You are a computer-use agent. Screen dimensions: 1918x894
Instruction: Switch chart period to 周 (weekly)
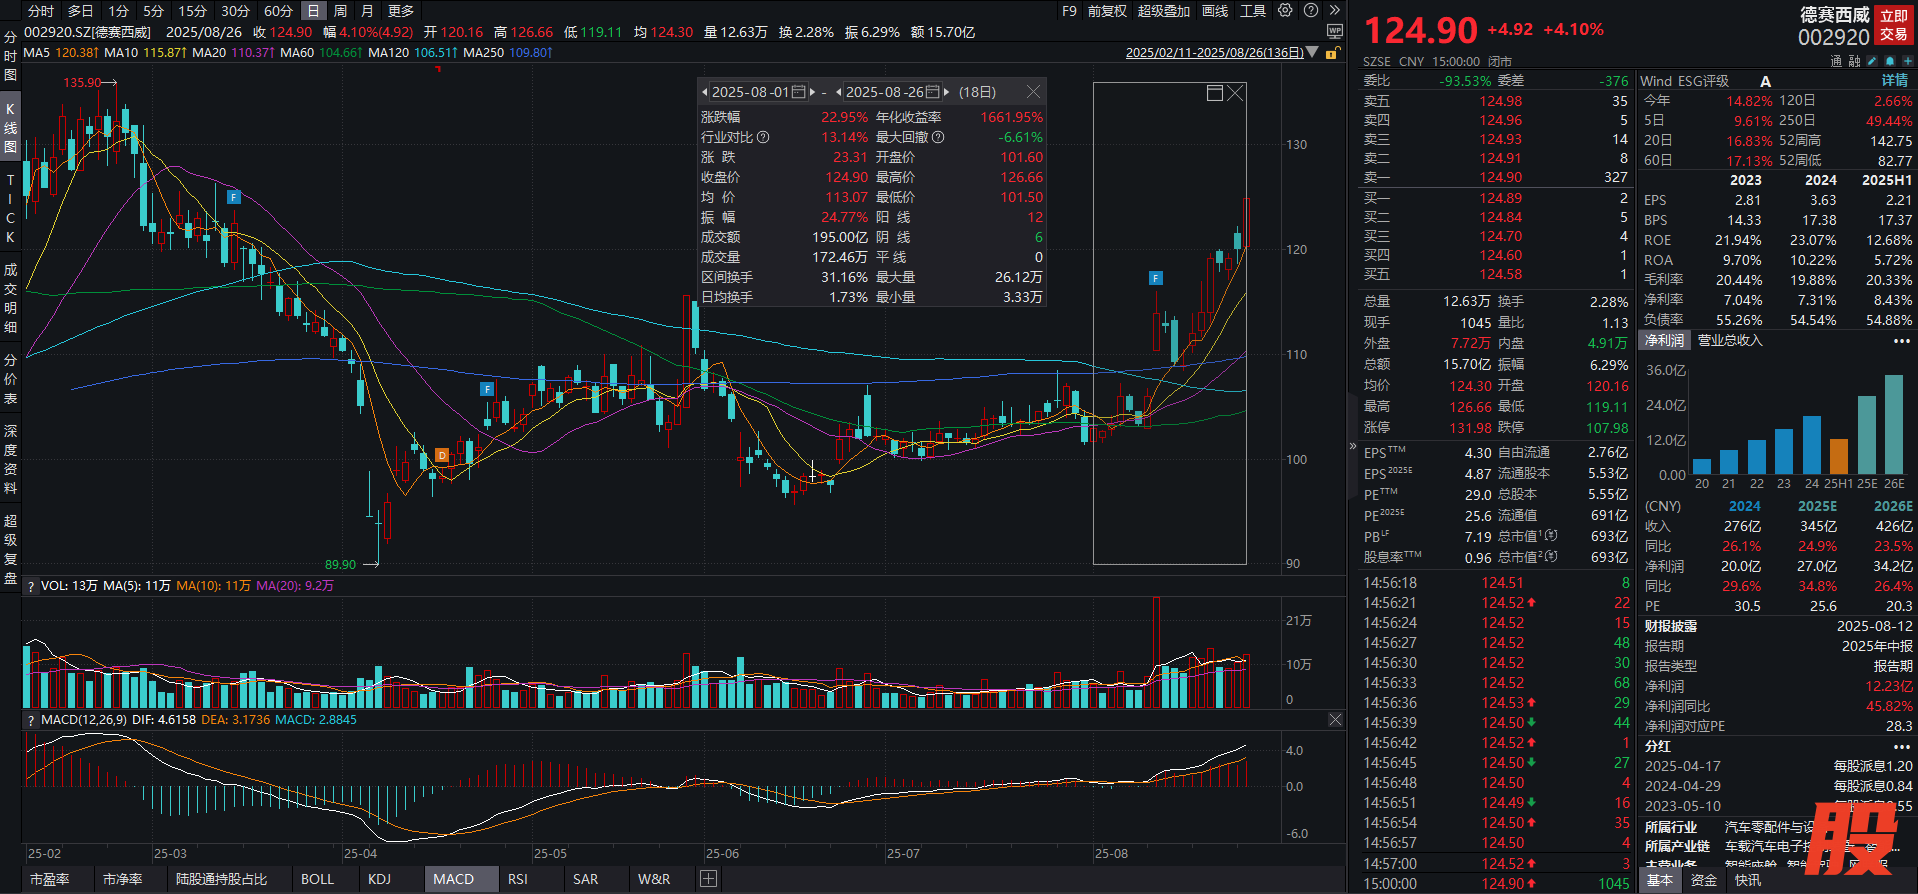coord(340,11)
